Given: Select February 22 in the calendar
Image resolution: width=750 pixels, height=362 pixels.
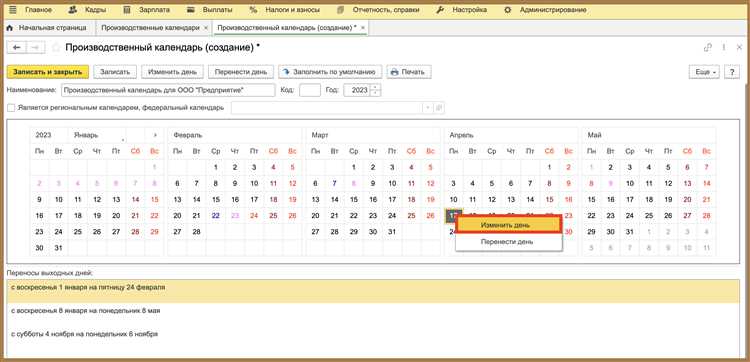Looking at the screenshot, I should pos(216,215).
